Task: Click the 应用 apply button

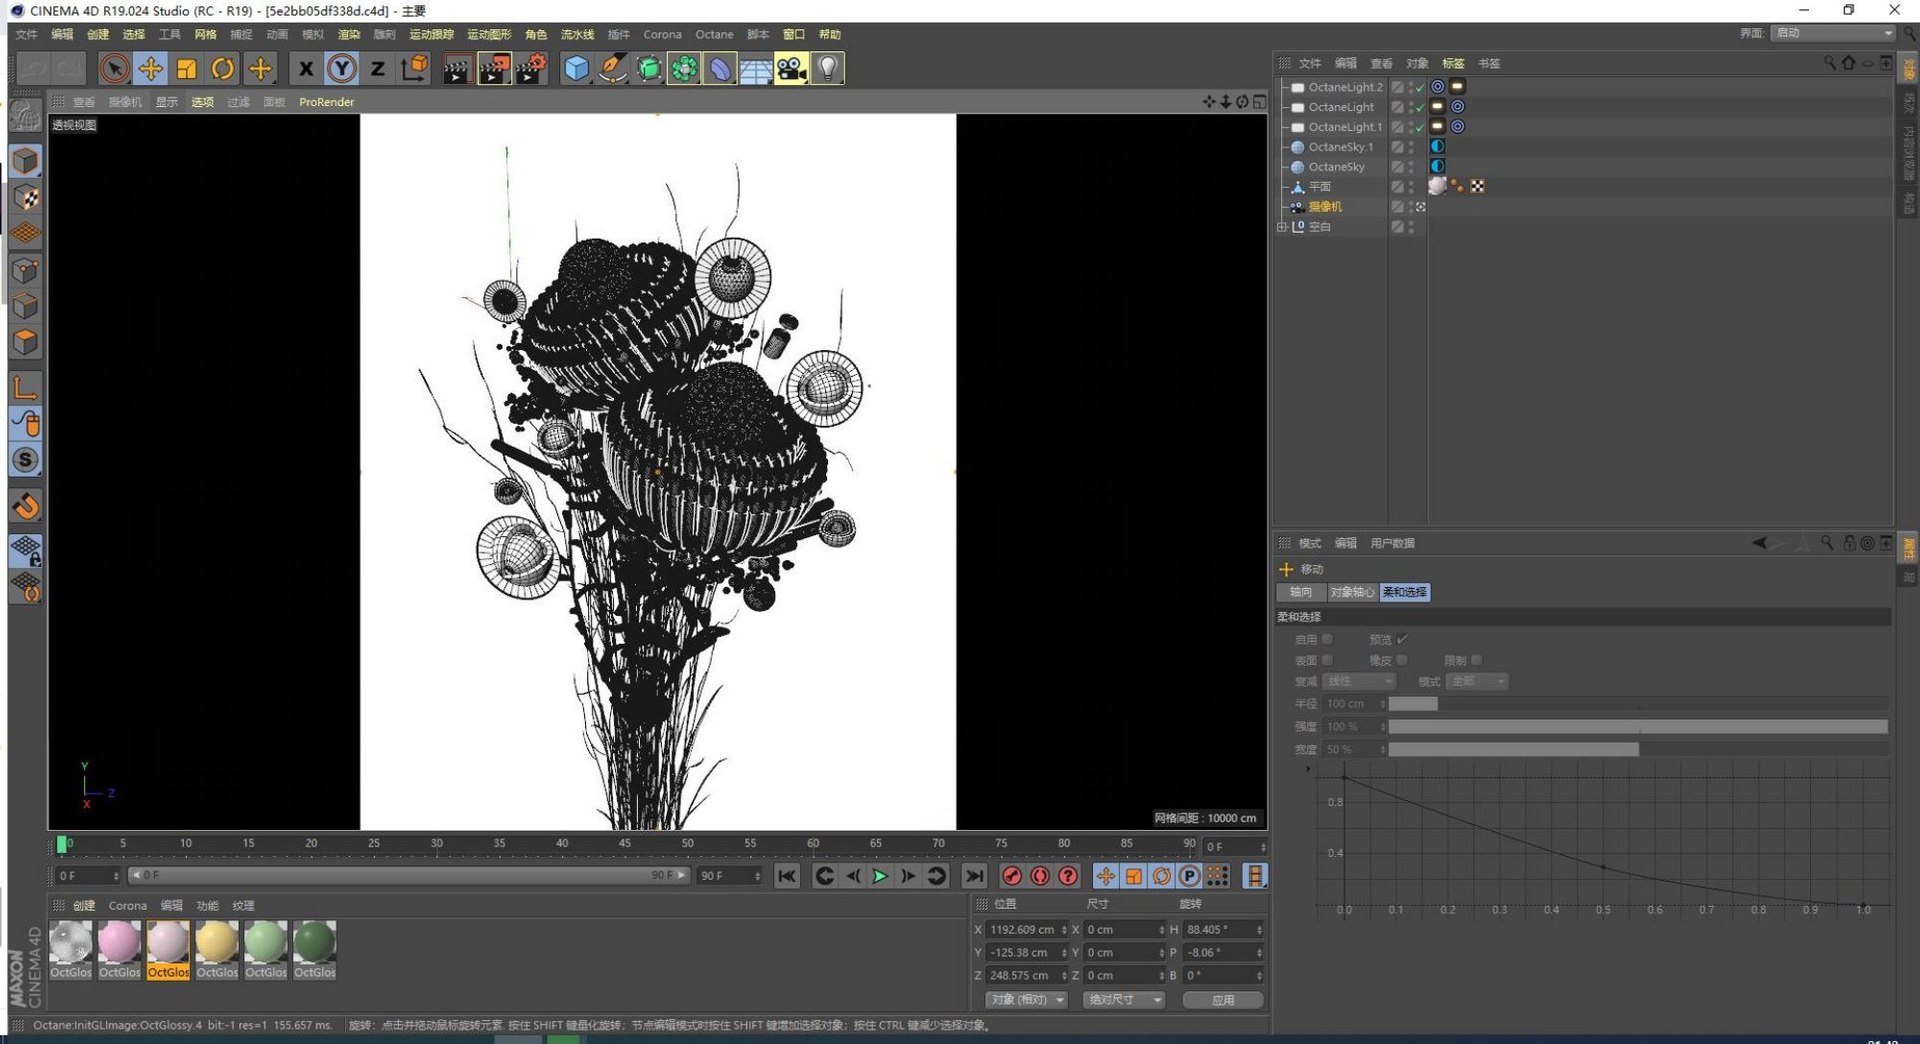Action: (1222, 1000)
